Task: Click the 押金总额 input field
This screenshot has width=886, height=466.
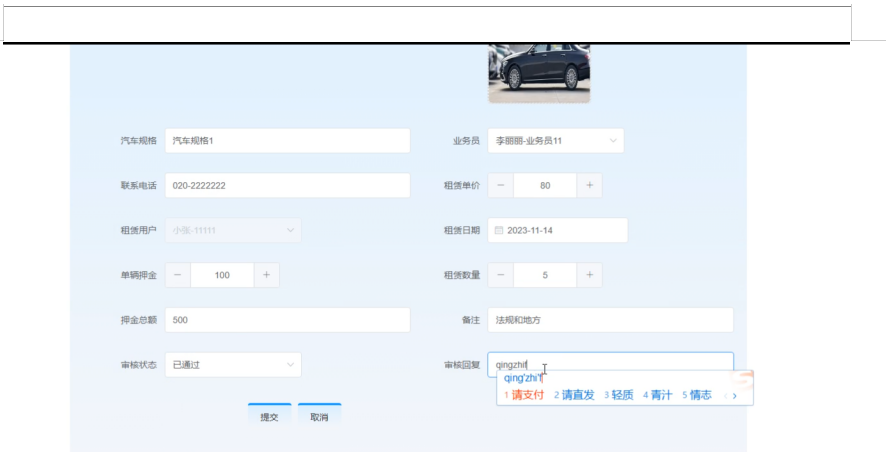Action: point(287,320)
